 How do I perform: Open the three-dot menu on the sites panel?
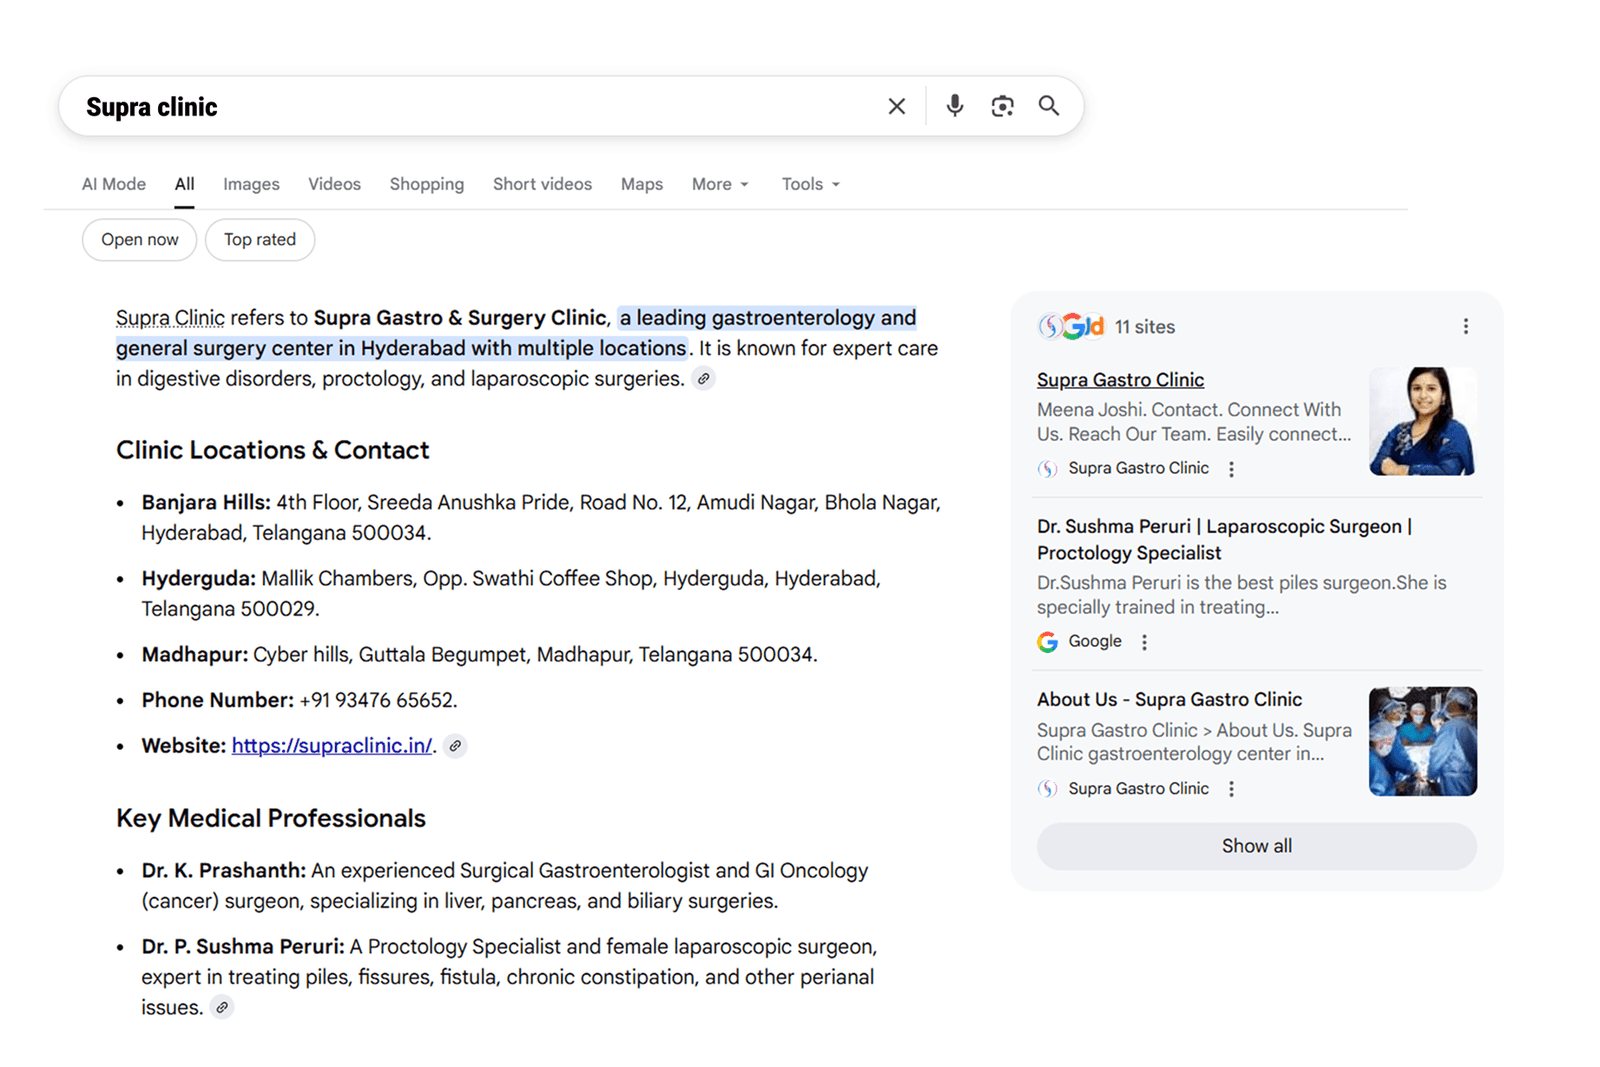coord(1466,325)
